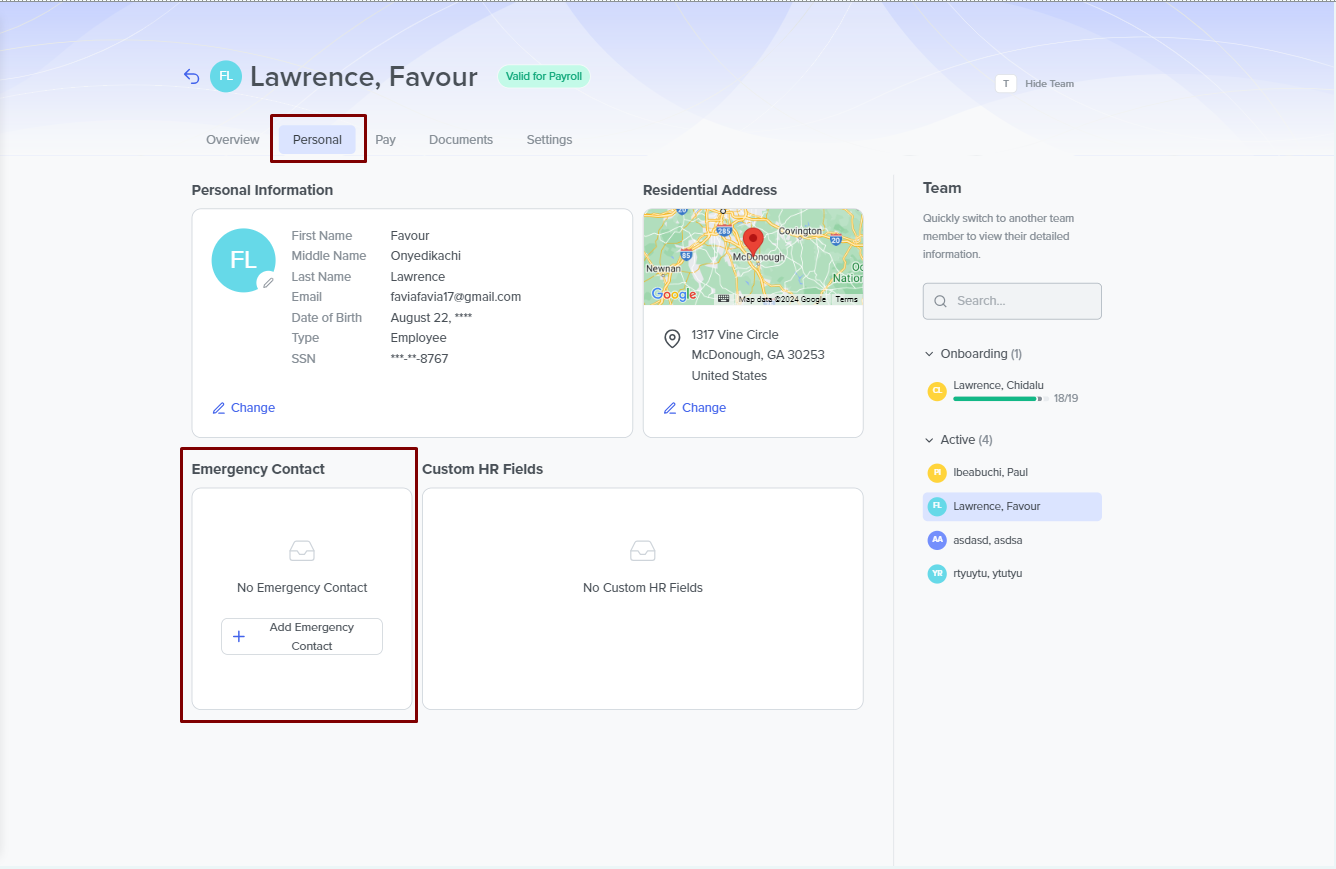Click Chidalu's onboarding progress bar
Viewport: 1336px width, 869px height.
point(999,398)
